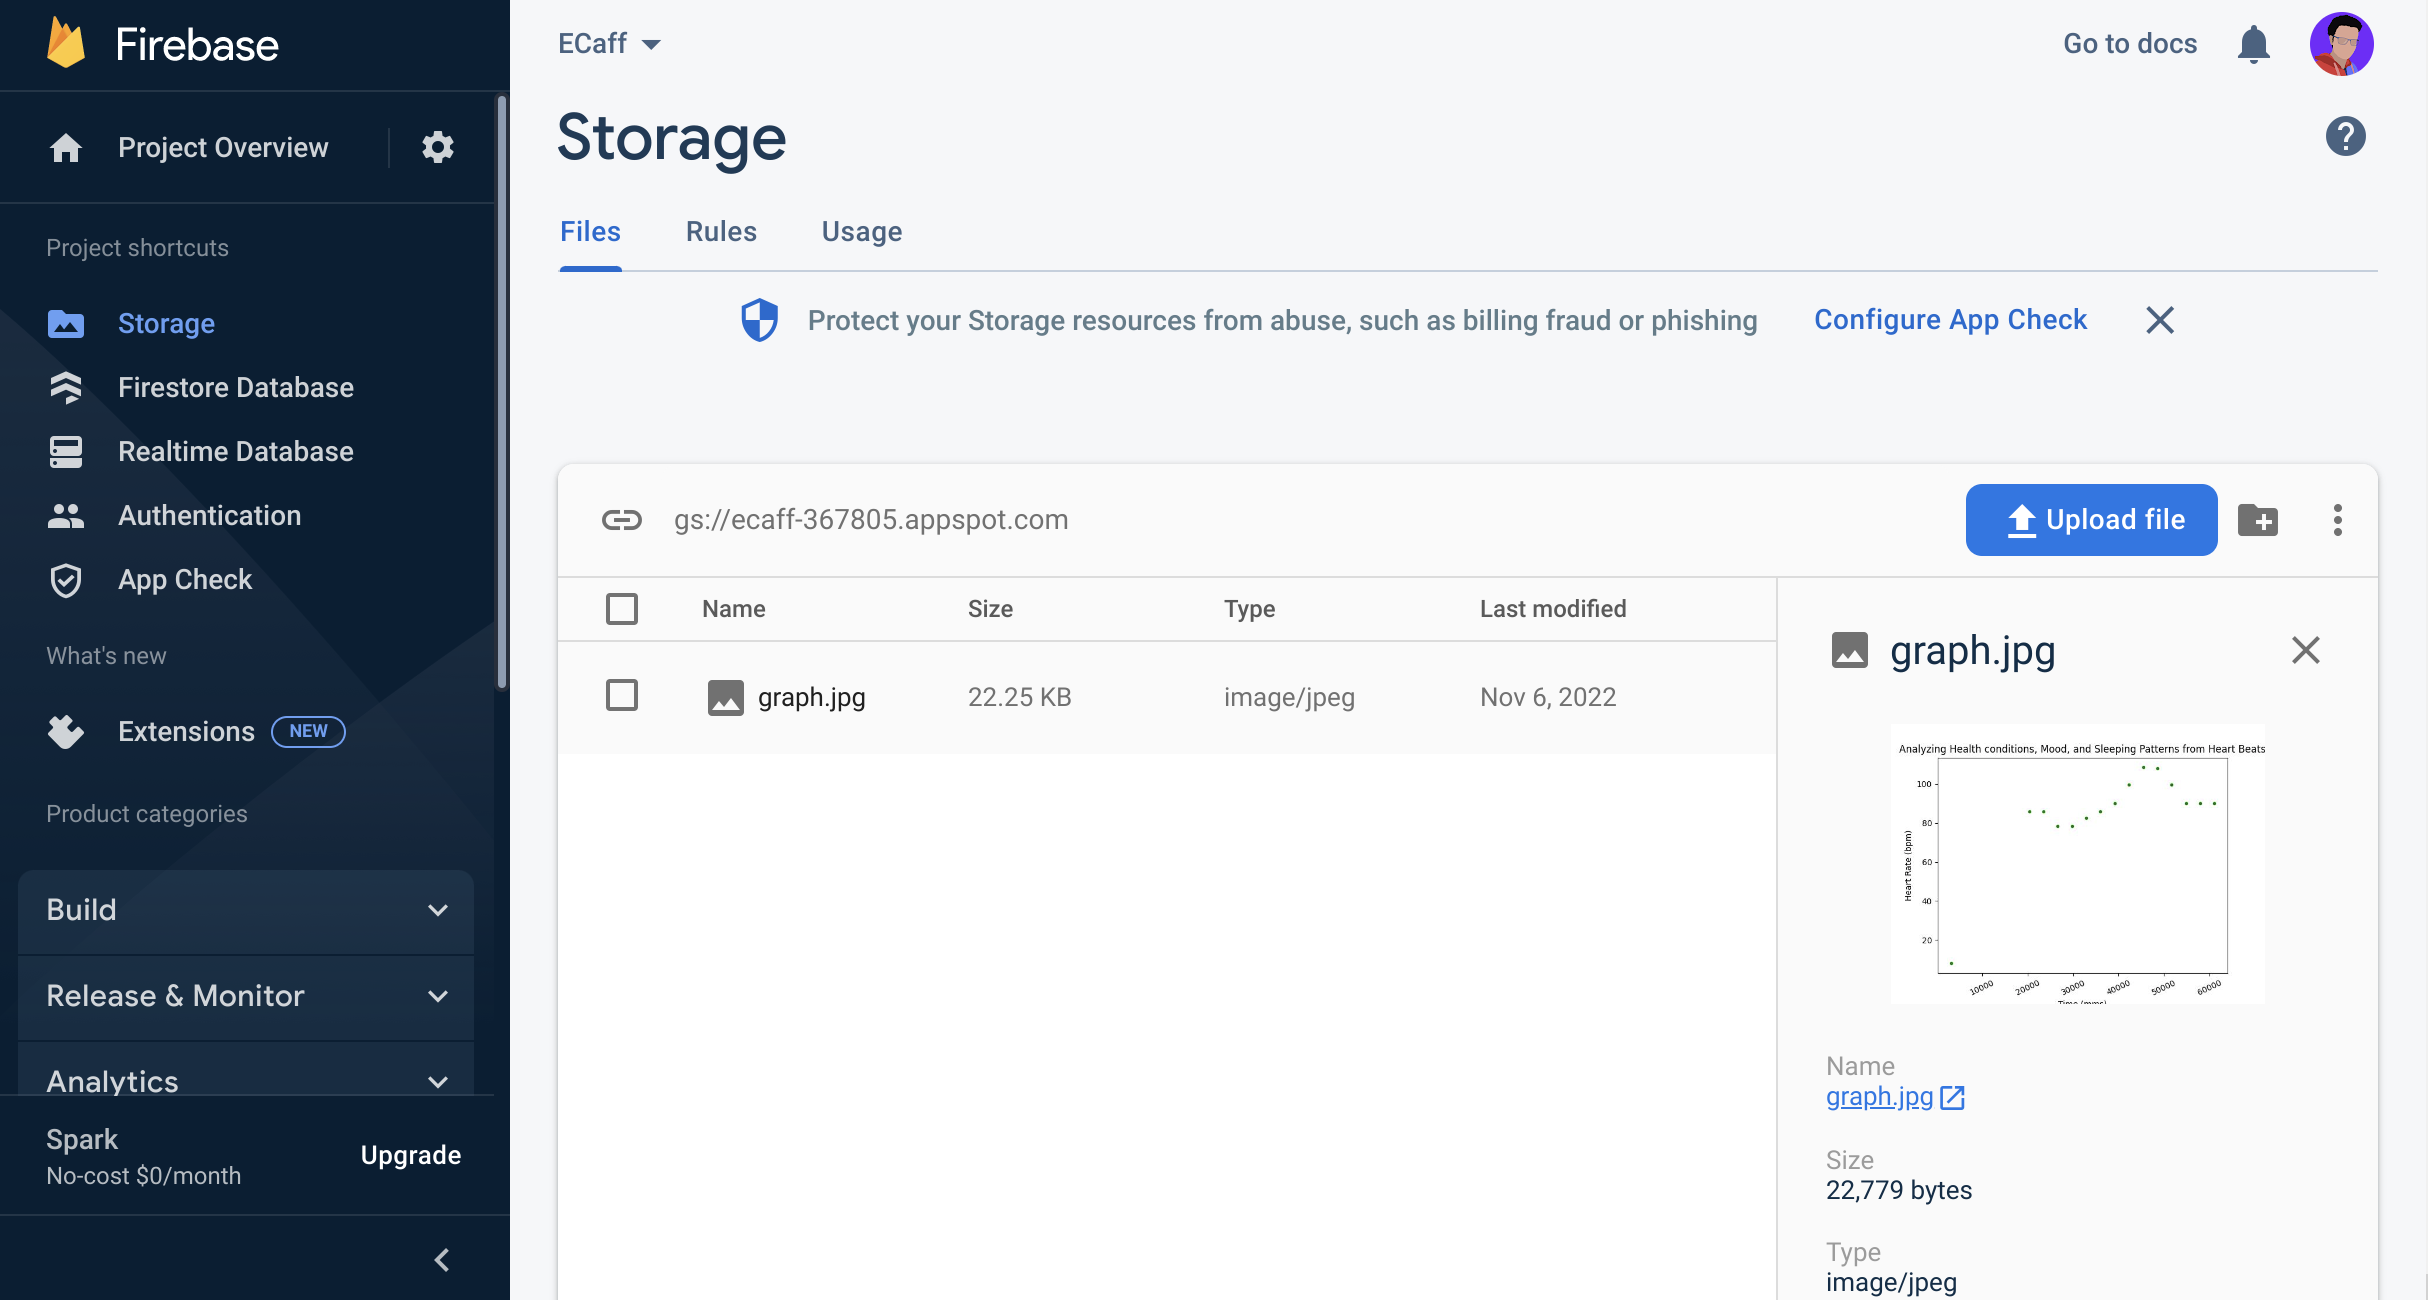Click the Upload file button
Screen dimensions: 2428x1300
(2091, 520)
